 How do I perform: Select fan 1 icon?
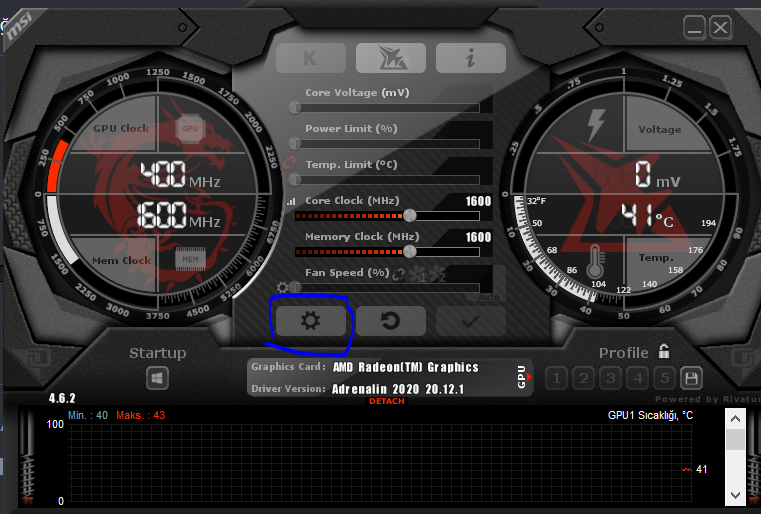[x=418, y=274]
